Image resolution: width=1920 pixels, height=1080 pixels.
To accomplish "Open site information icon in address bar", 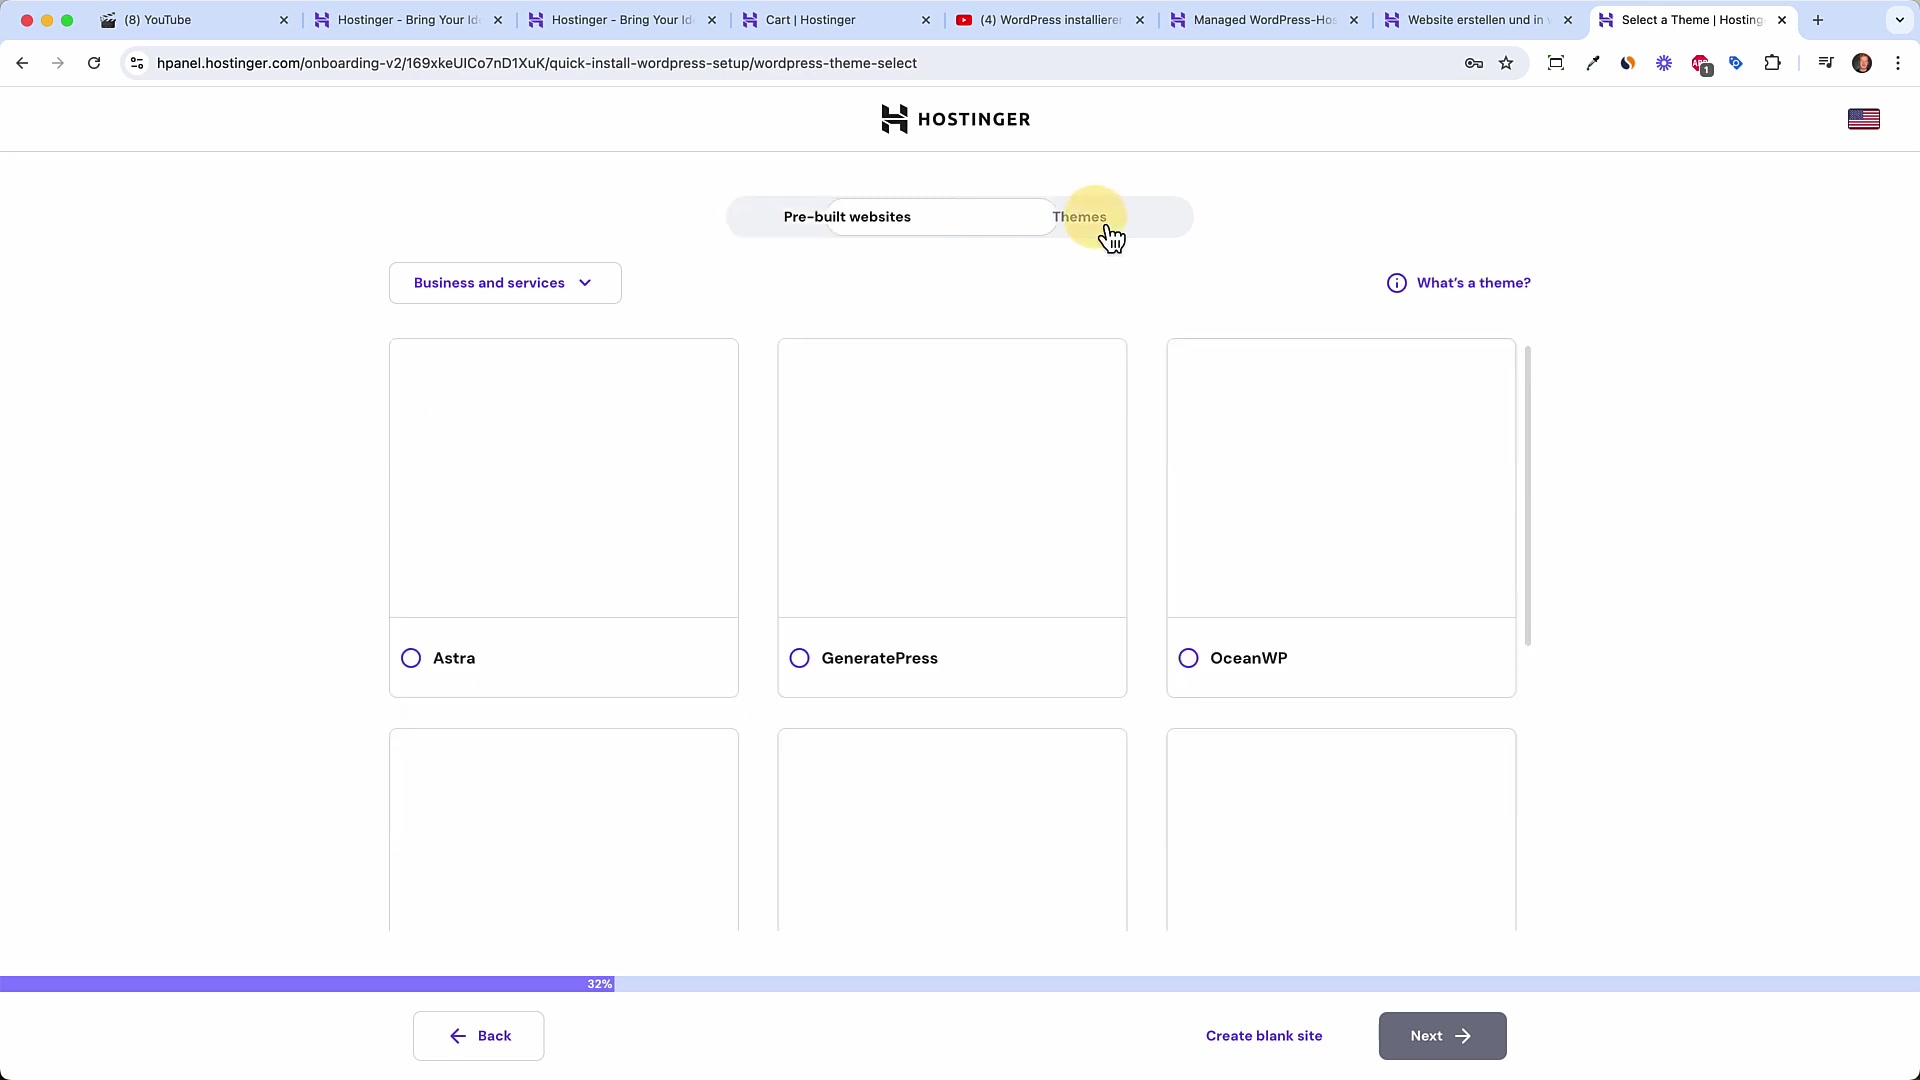I will [x=137, y=63].
